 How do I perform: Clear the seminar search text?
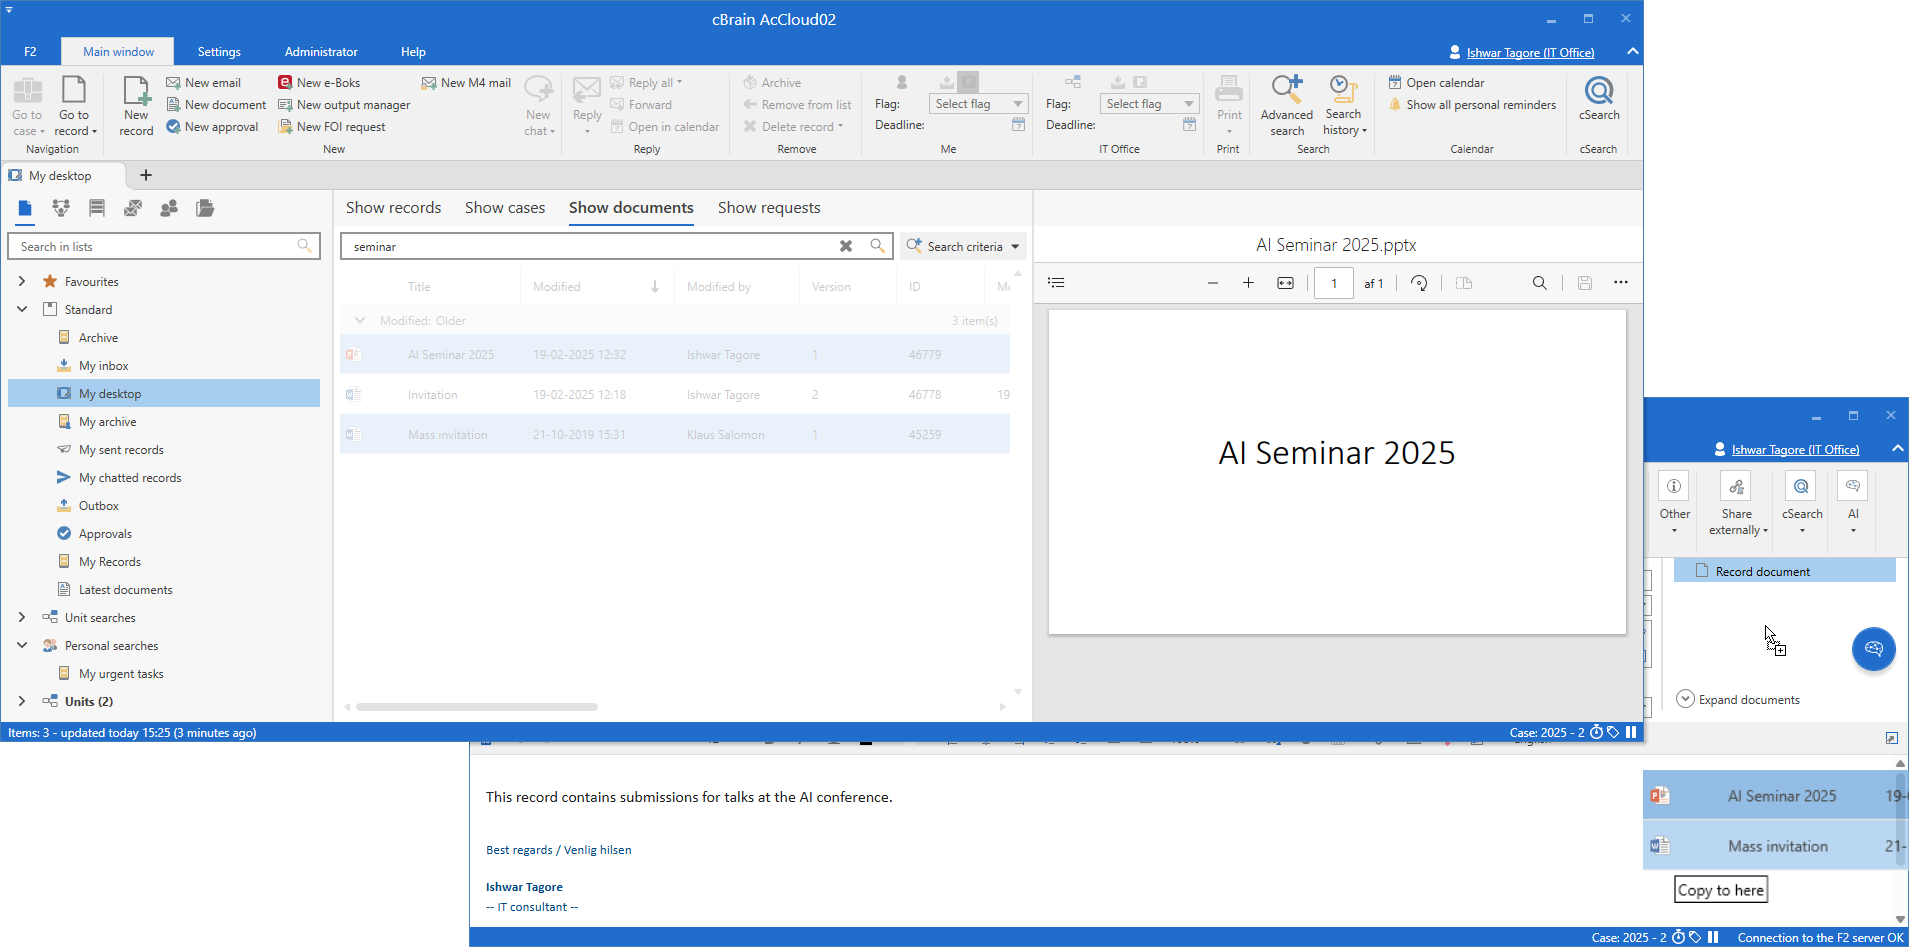click(846, 246)
